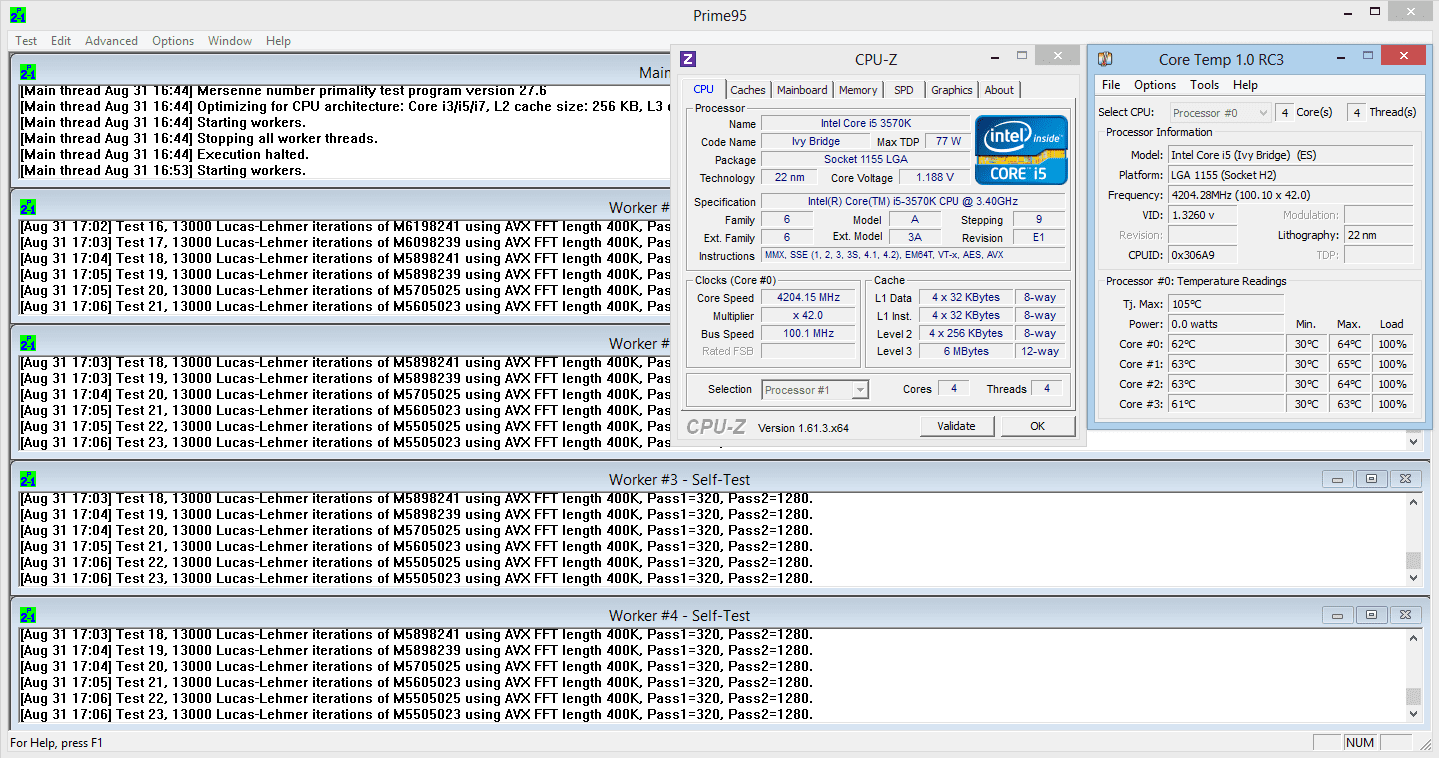
Task: Click the Main thread window icon
Action: (28, 72)
